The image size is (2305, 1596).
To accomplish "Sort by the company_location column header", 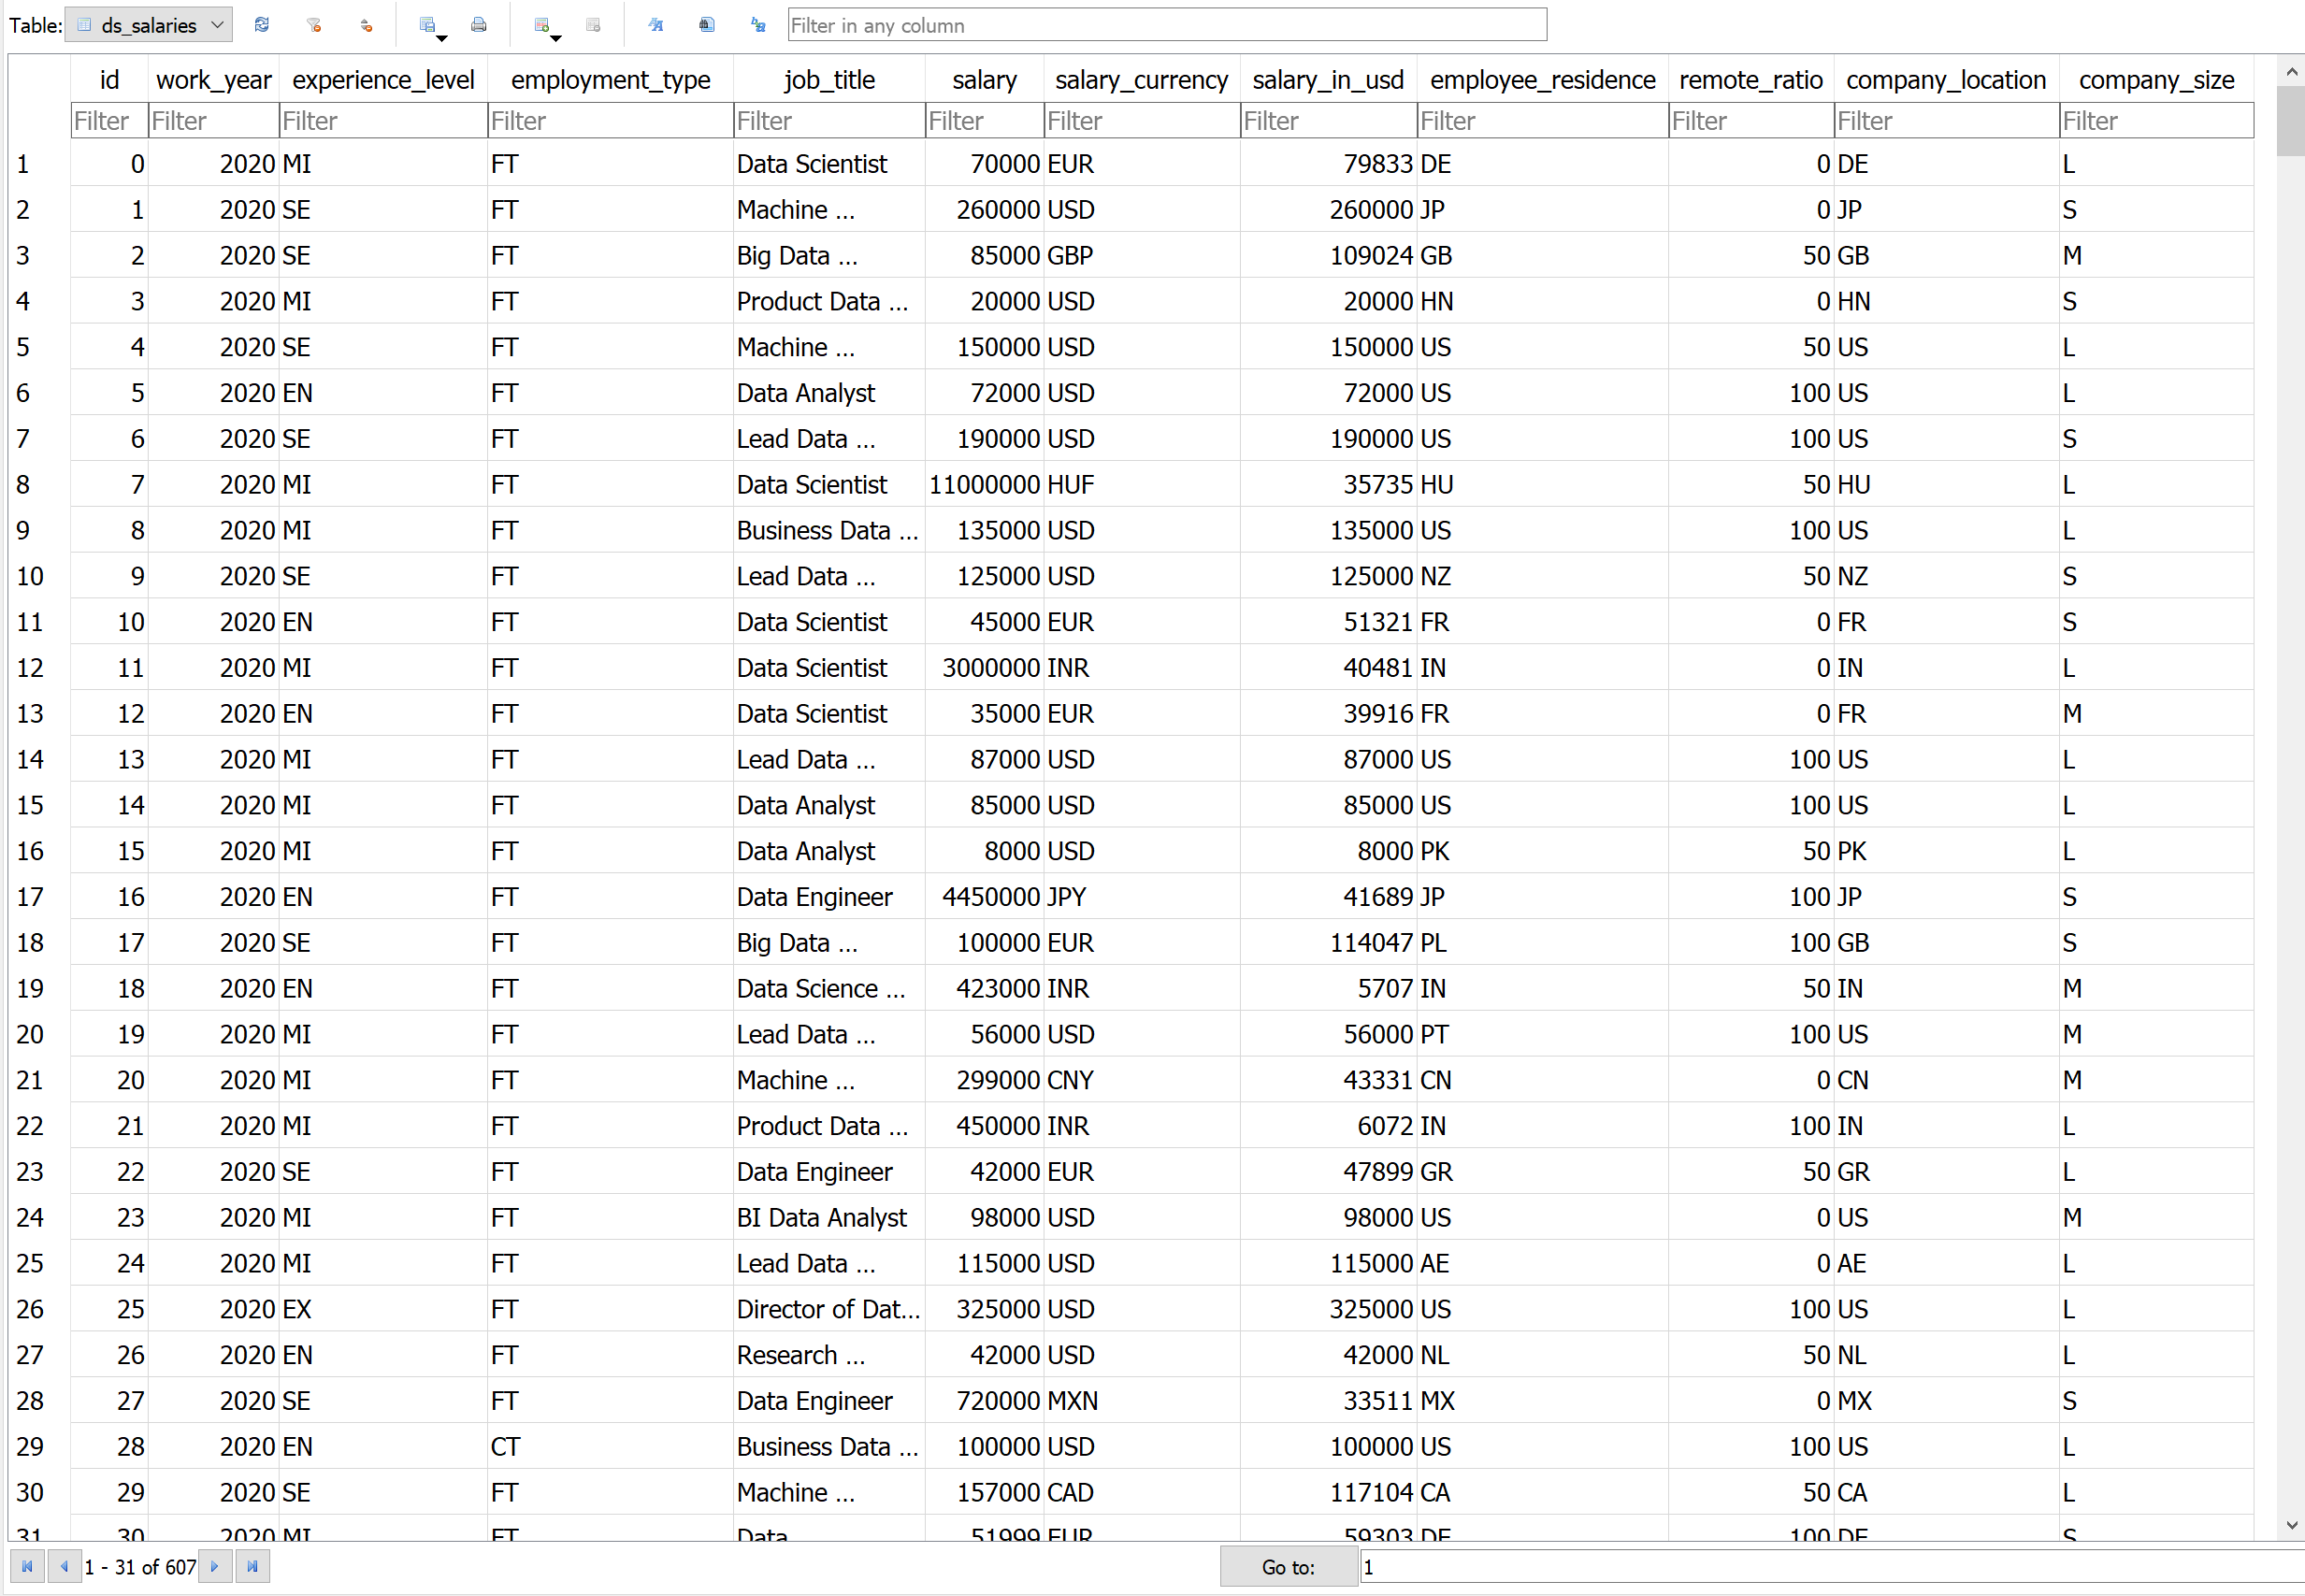I will 1947,80.
